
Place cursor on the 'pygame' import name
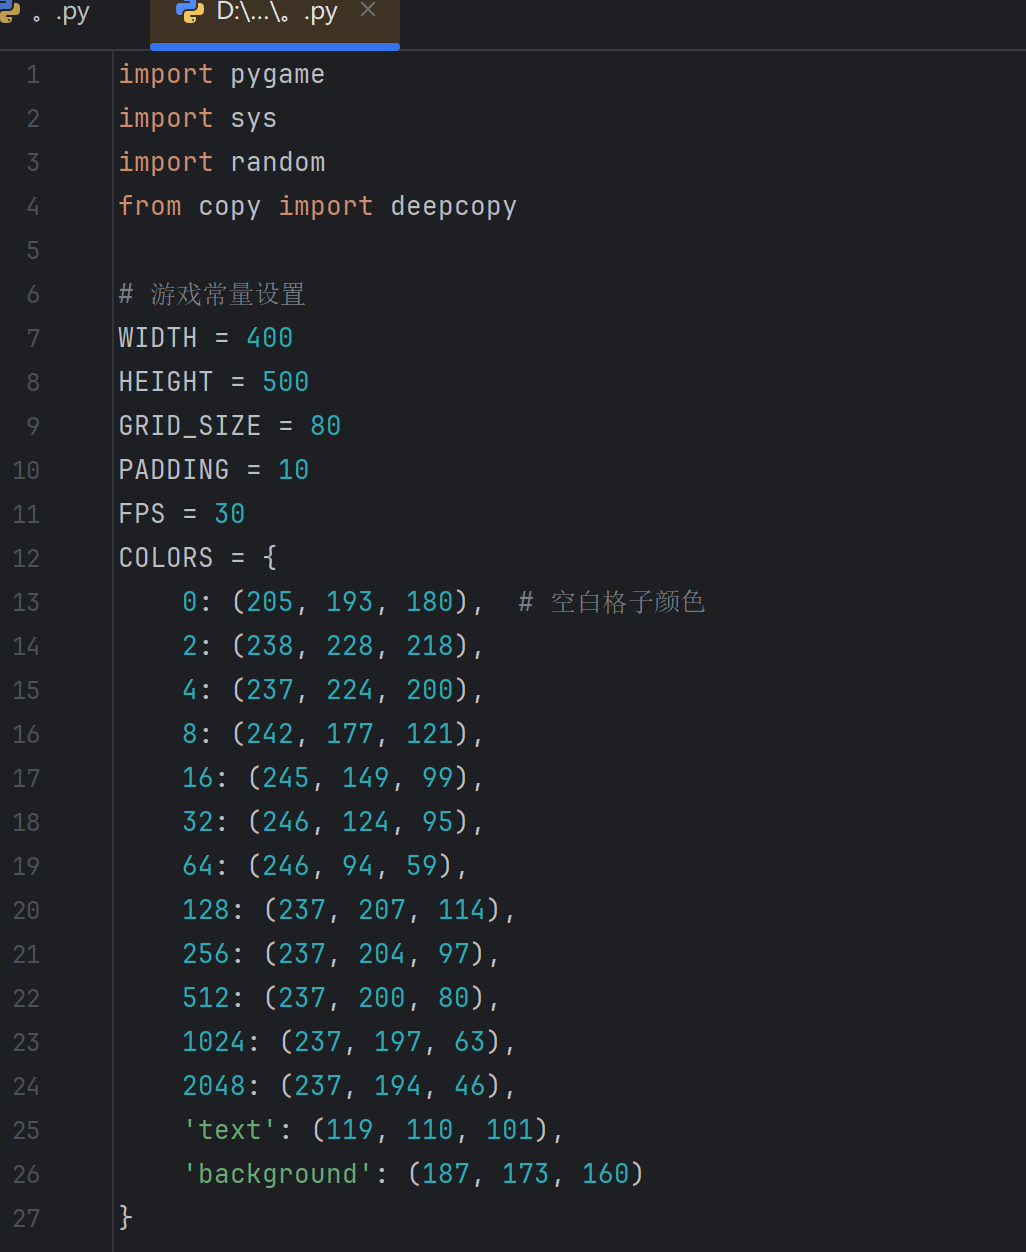point(278,76)
